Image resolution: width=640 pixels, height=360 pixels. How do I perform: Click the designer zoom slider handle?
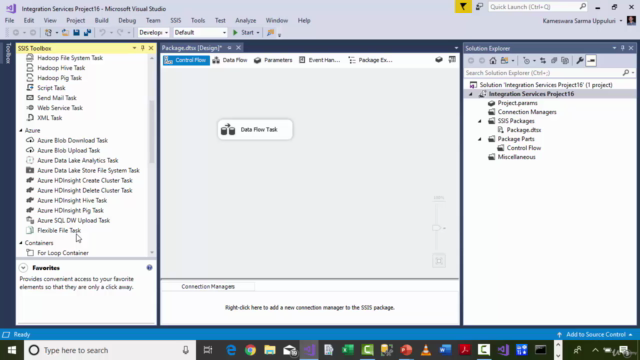436,228
